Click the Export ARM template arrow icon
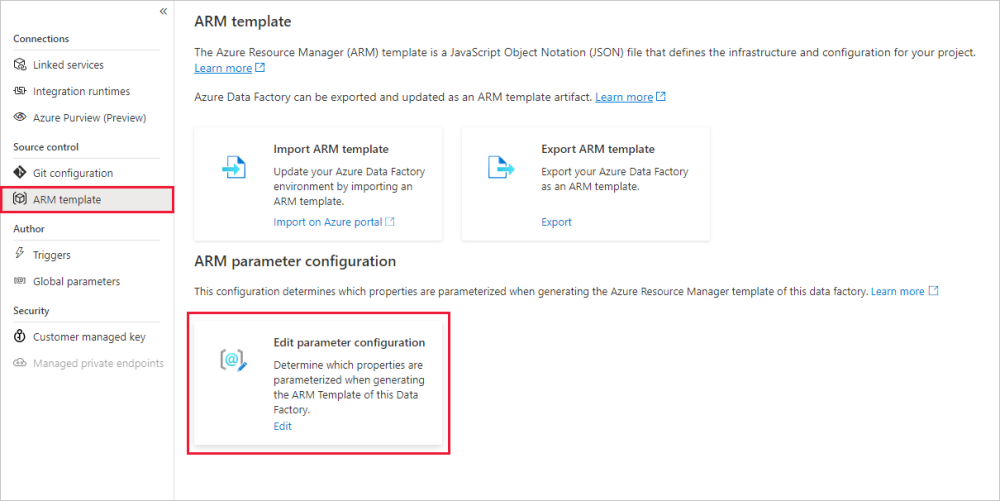Screen dimensions: 1000x501 pos(501,167)
